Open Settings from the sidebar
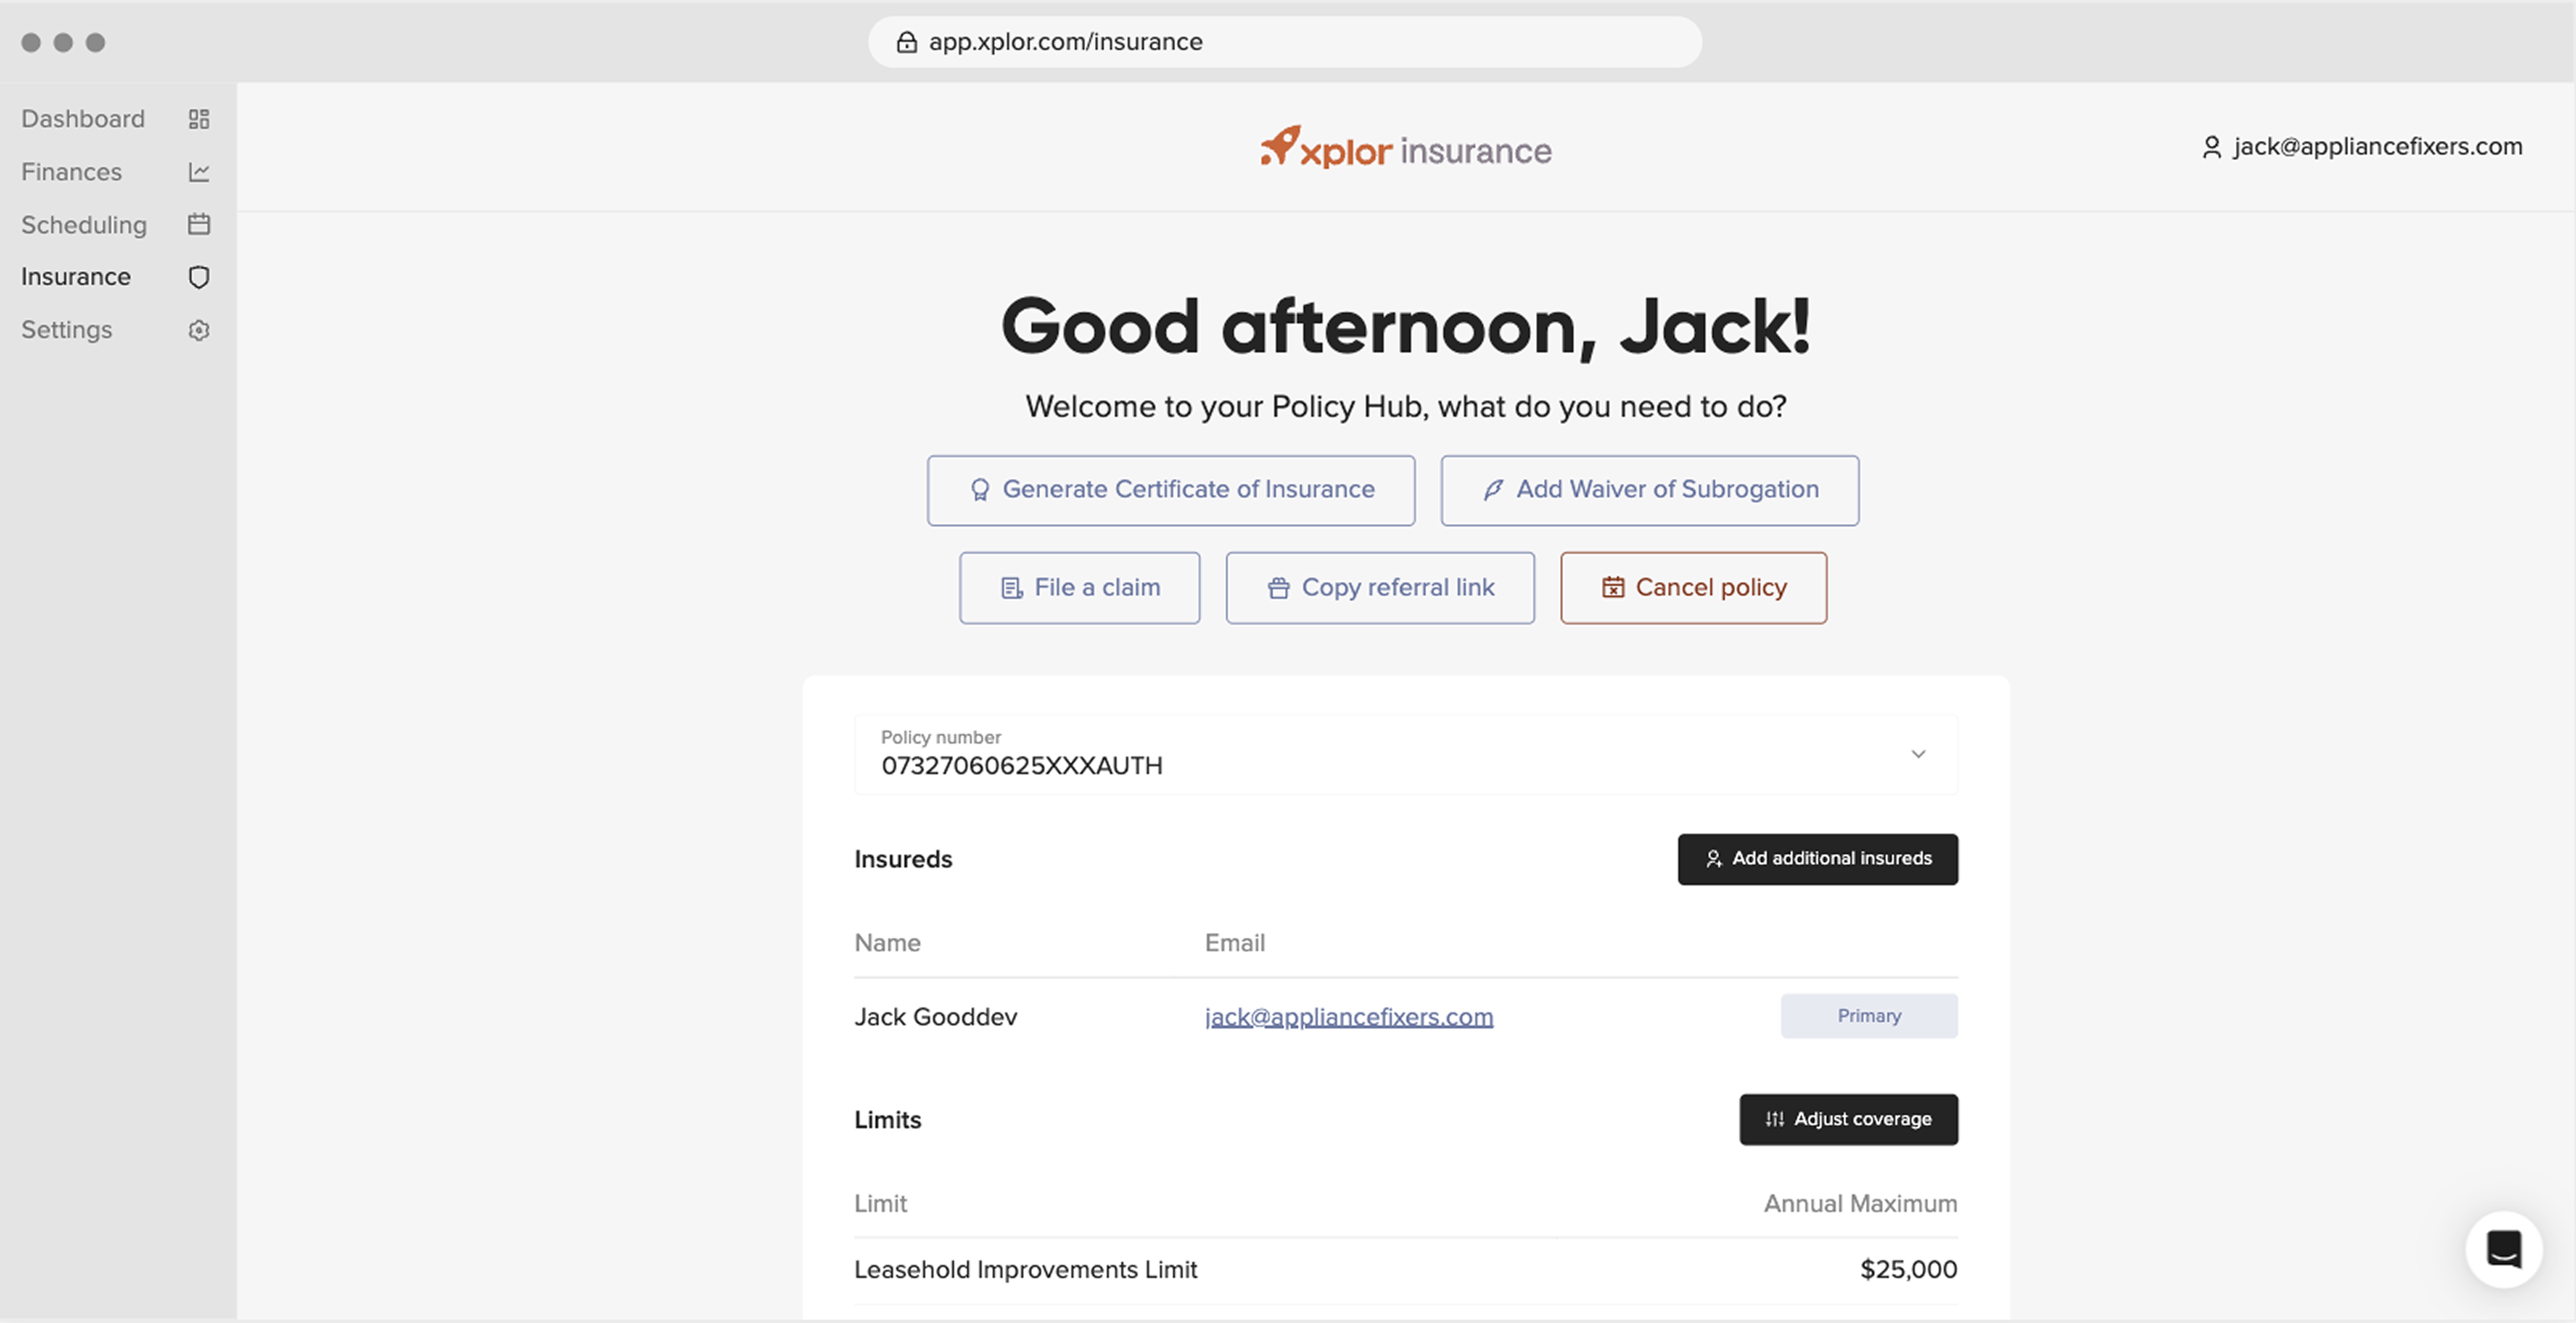2576x1323 pixels. click(x=66, y=330)
